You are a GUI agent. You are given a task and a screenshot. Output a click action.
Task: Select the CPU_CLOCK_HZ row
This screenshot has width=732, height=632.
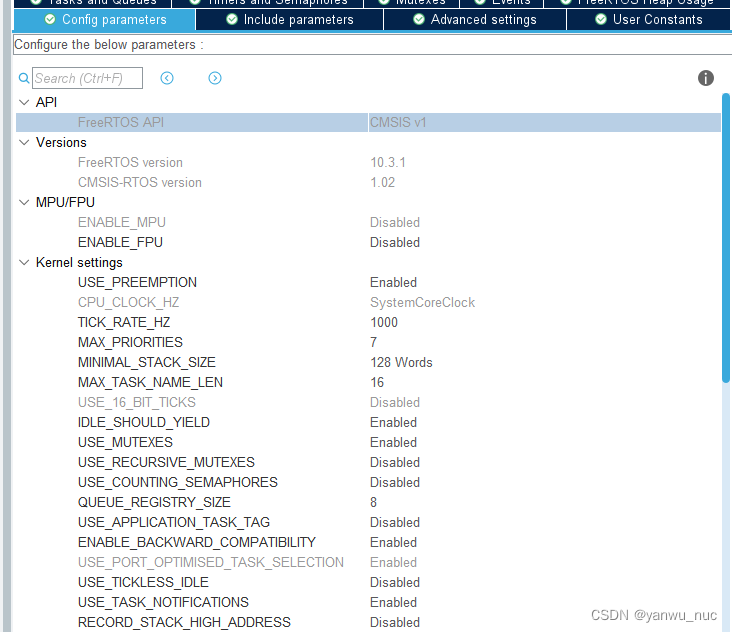pos(368,302)
